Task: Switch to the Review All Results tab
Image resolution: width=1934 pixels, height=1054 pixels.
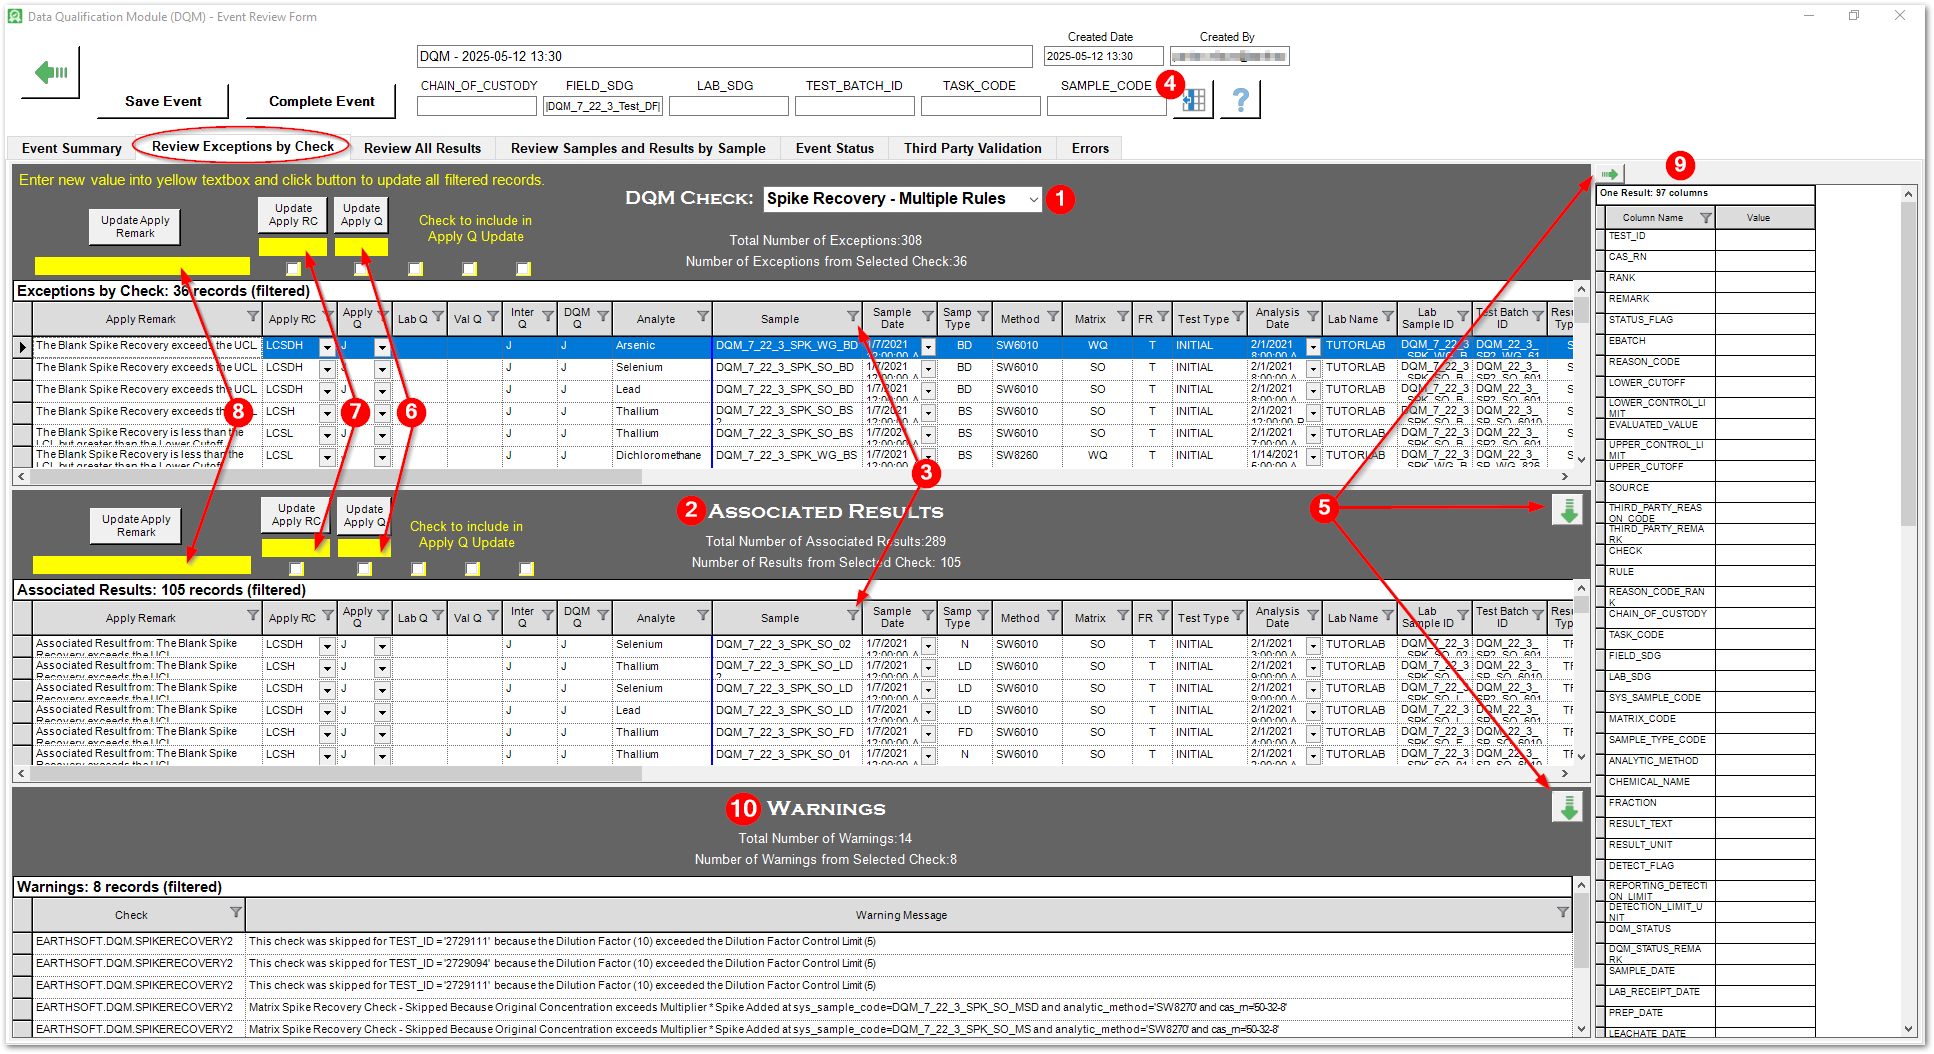Action: 422,147
